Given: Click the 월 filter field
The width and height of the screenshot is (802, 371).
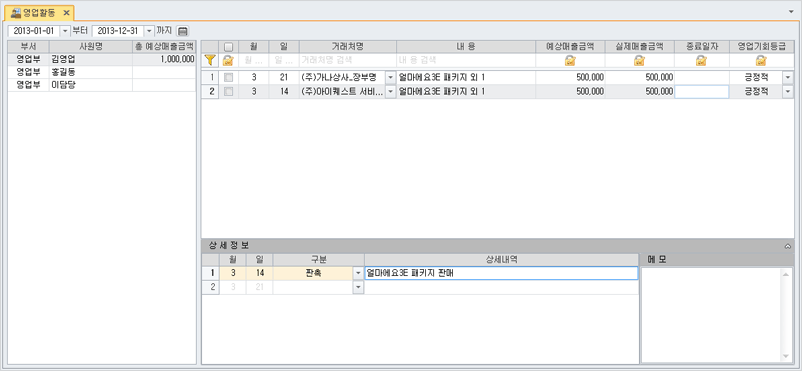Looking at the screenshot, I should tap(254, 61).
